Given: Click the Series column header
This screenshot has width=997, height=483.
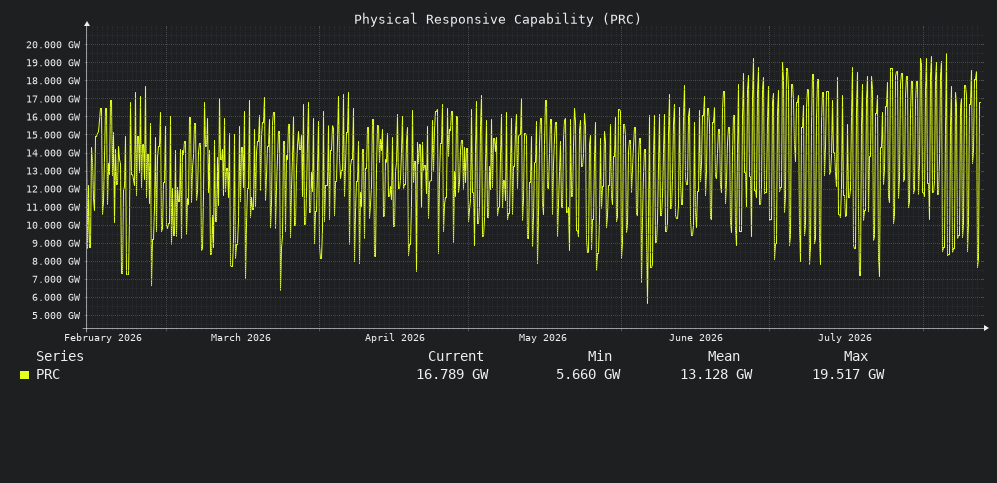Looking at the screenshot, I should (60, 356).
